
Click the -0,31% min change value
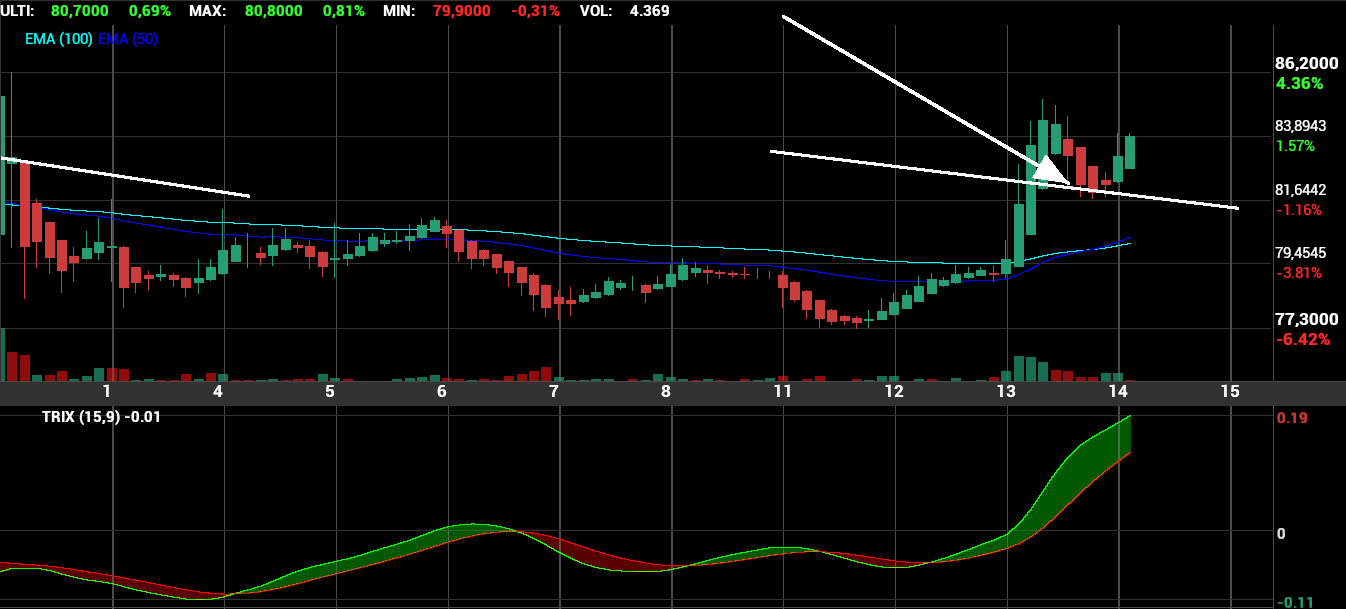pos(535,10)
